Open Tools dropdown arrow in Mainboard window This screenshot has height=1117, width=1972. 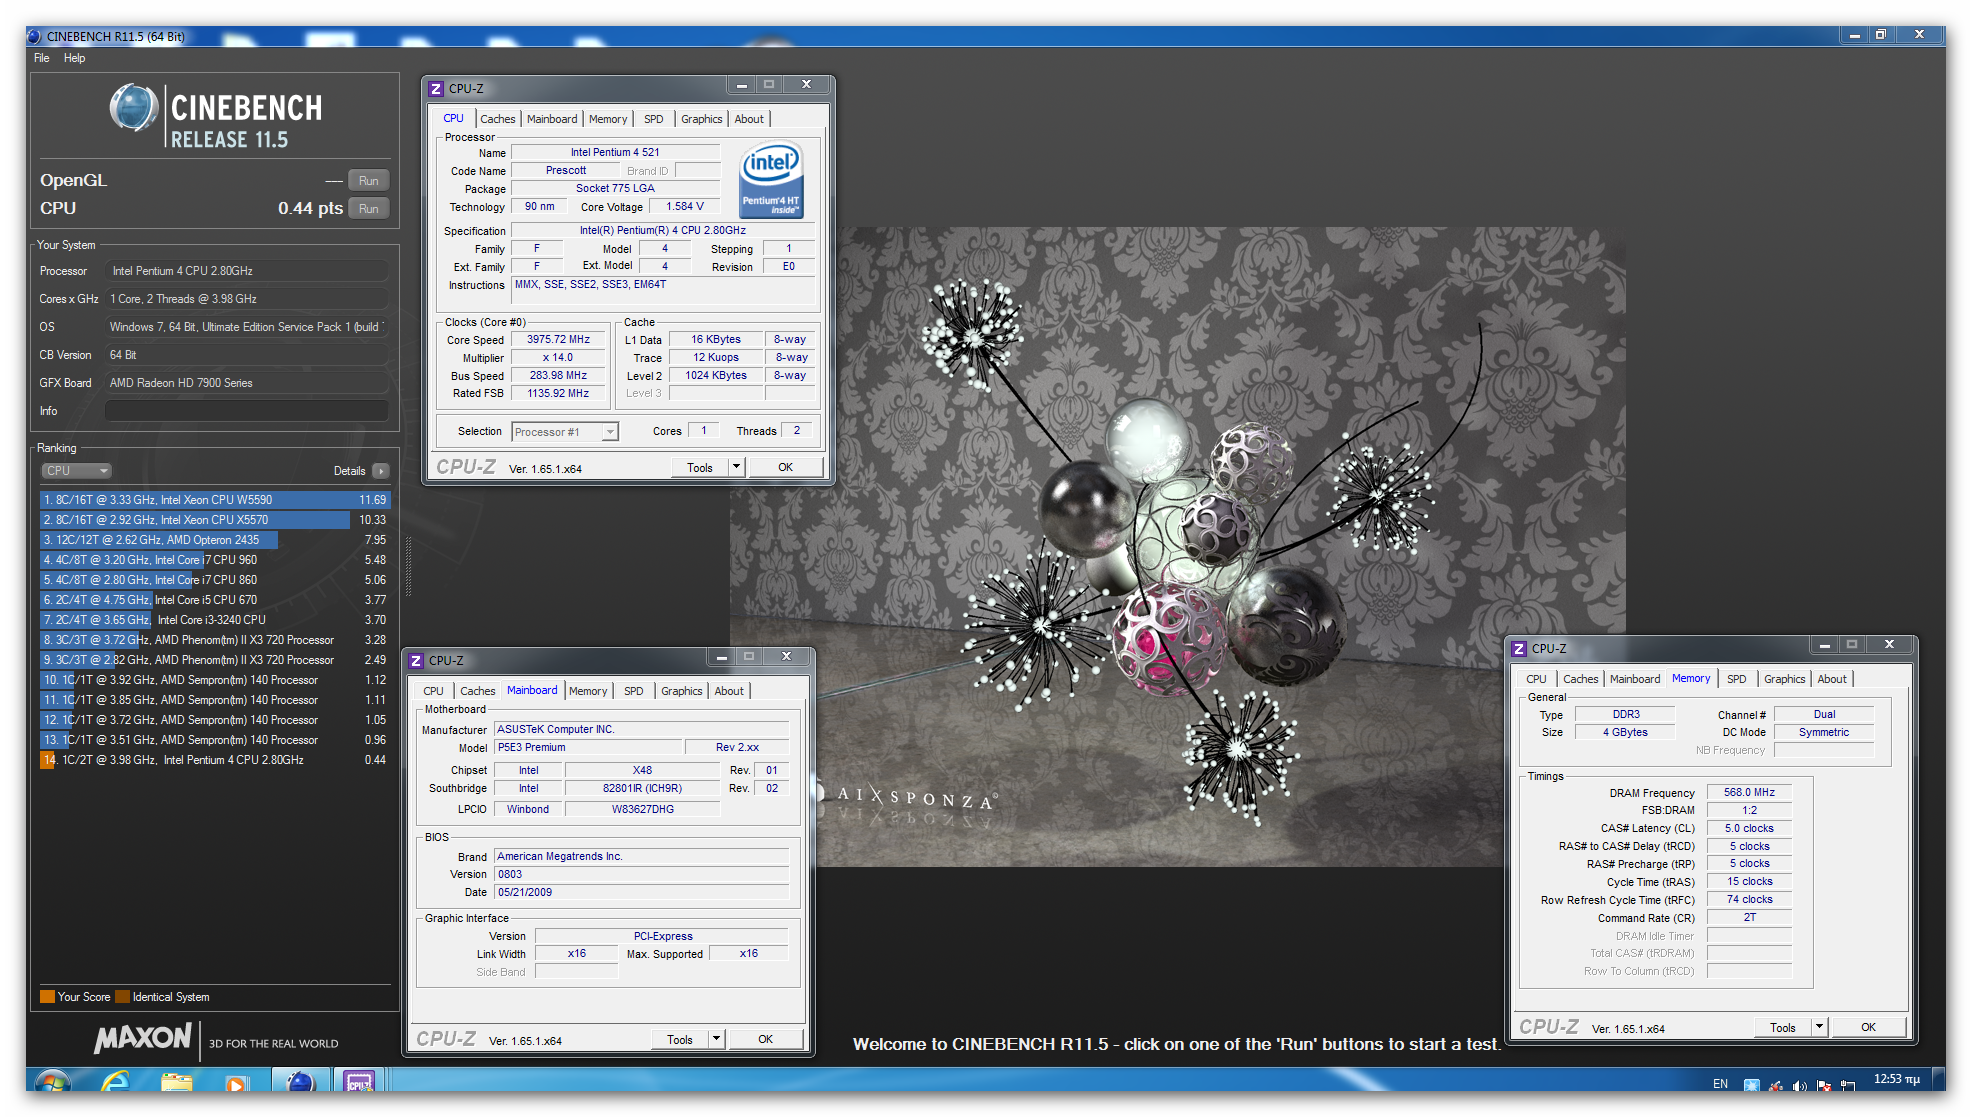(717, 1039)
